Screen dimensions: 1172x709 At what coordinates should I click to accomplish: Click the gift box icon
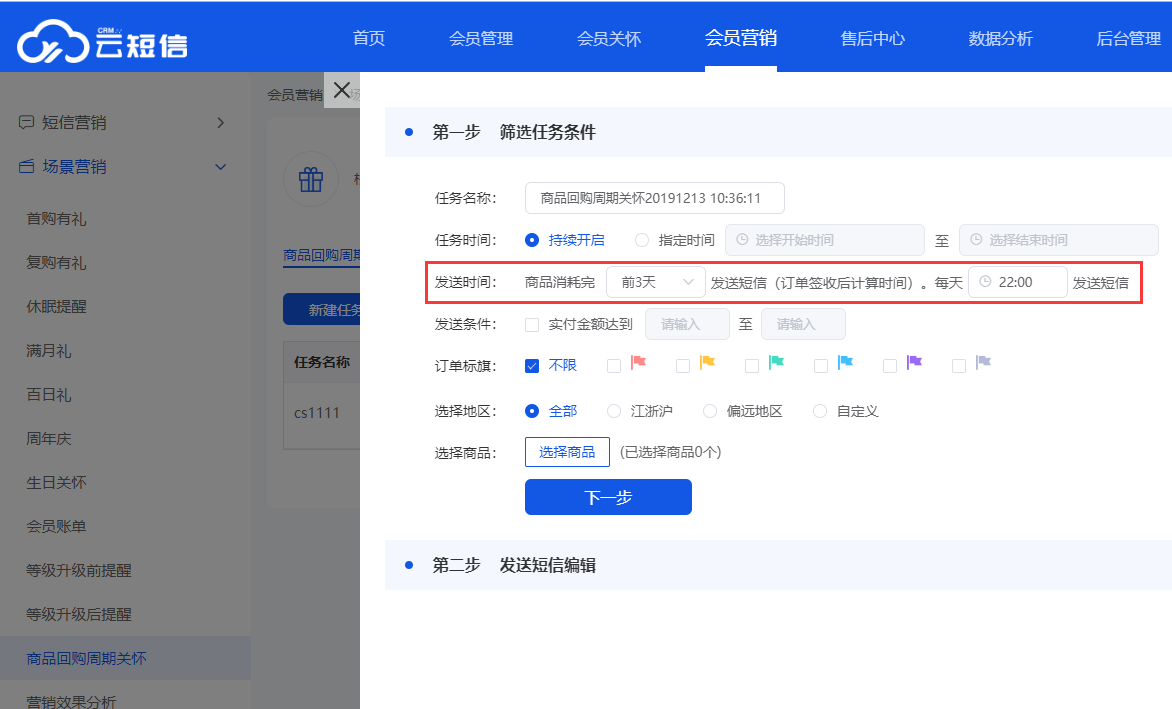[x=311, y=180]
